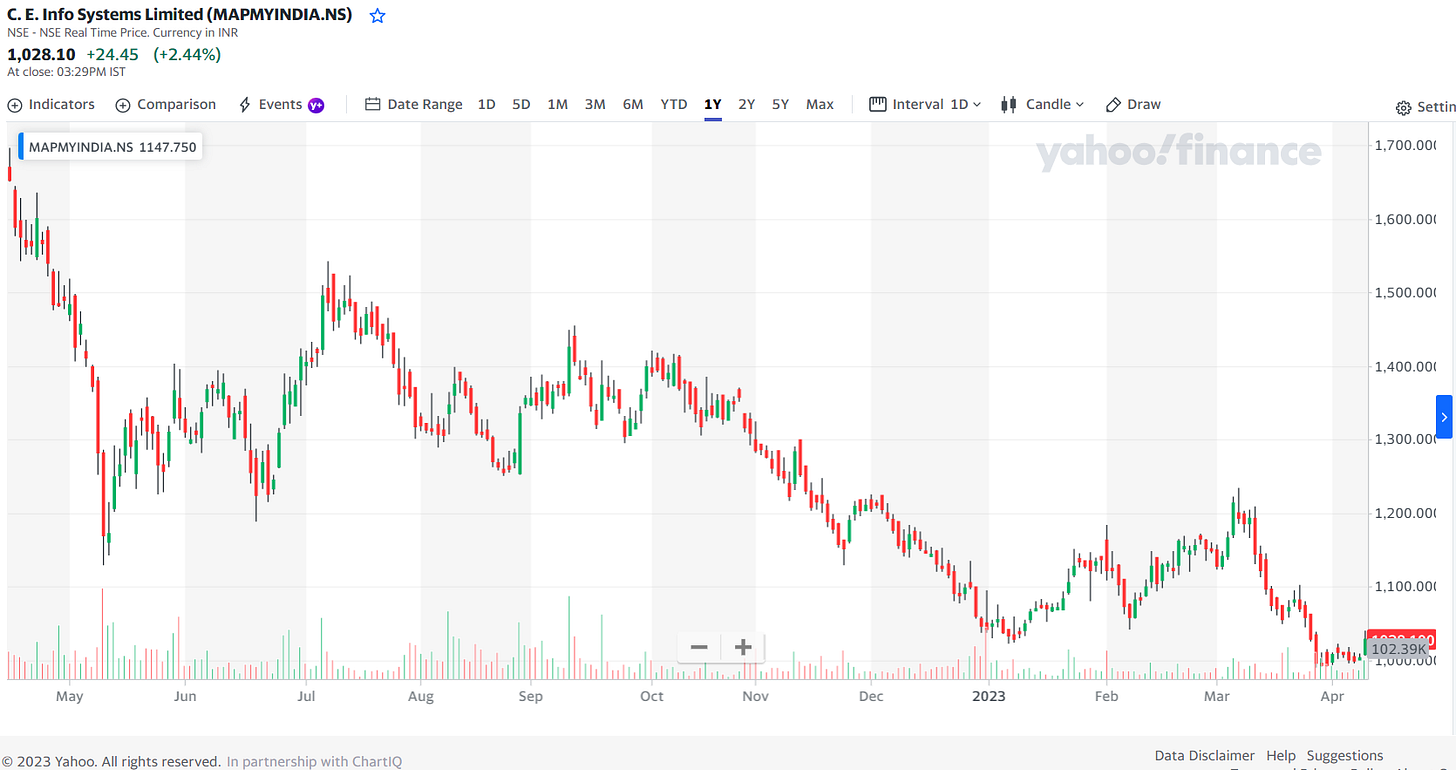Click the MAPMYINDIA.NS 1147.750 series label
1456x770 pixels.
(x=113, y=147)
